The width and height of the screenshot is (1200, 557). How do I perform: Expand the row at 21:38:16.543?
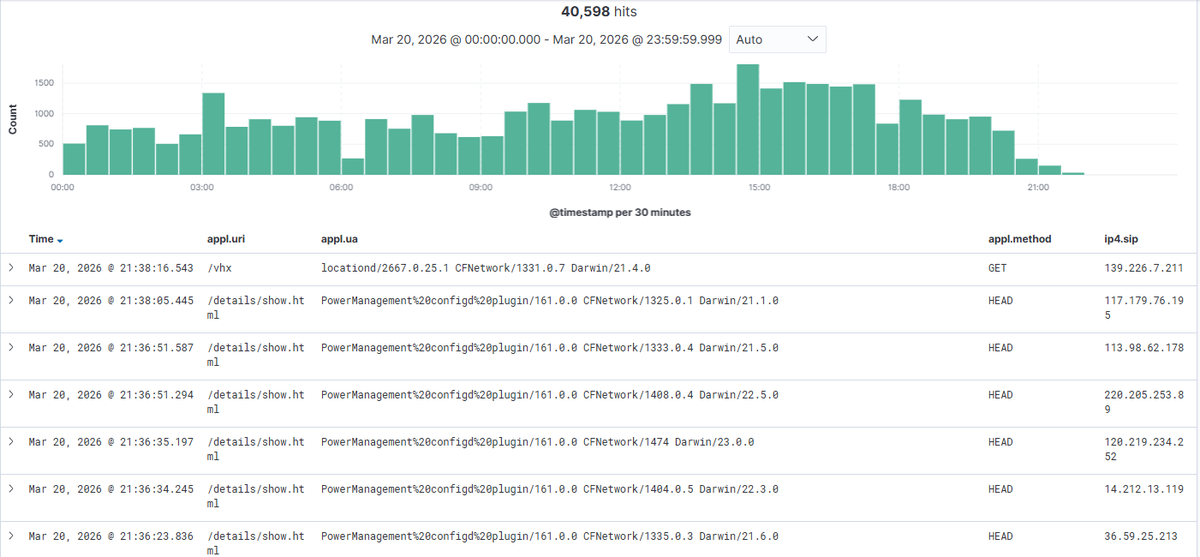tap(11, 268)
